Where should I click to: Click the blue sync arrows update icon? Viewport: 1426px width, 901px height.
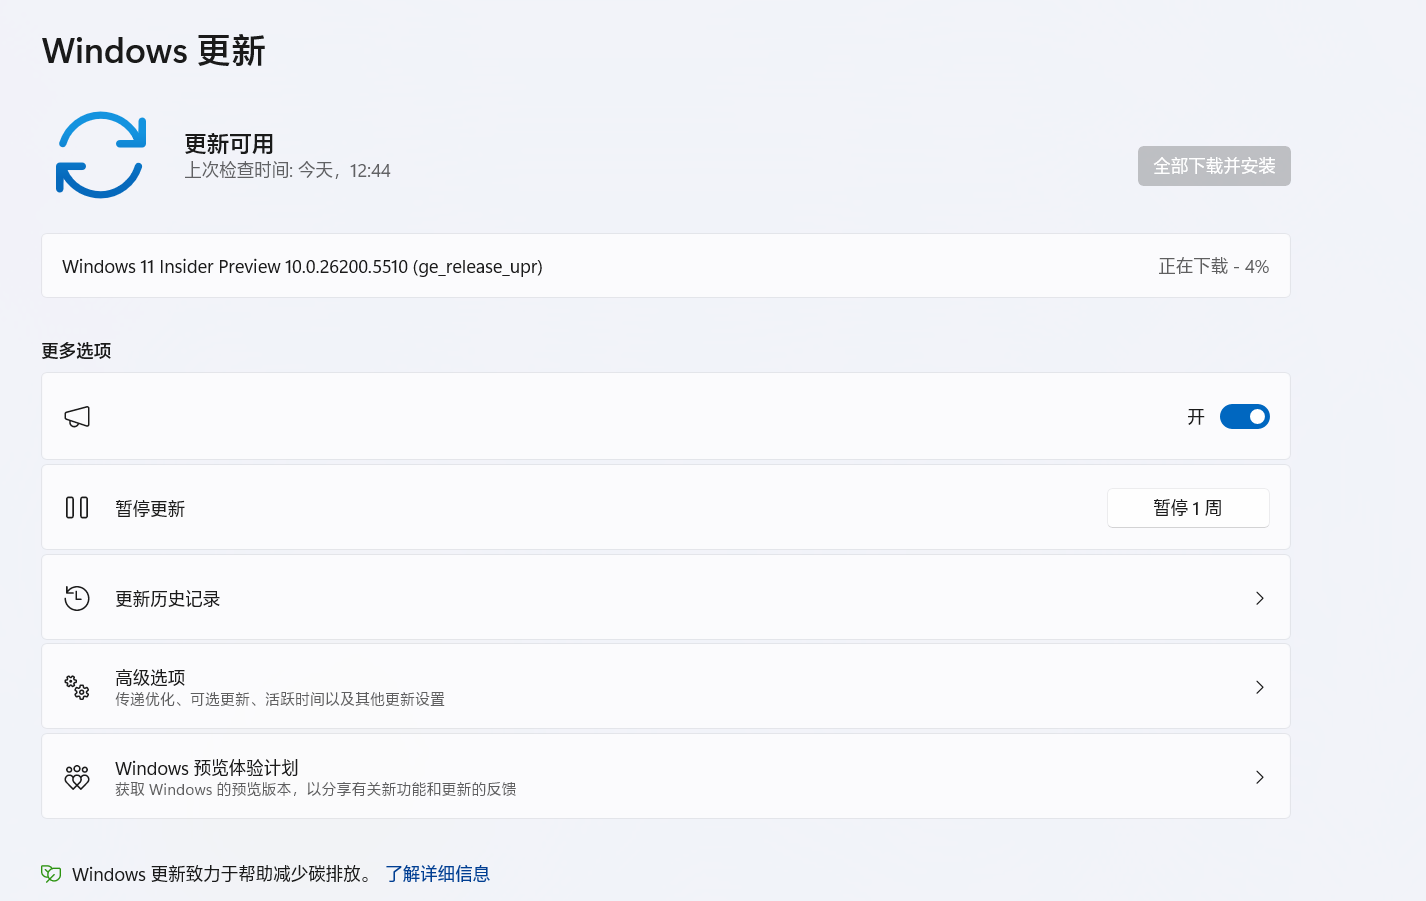101,155
